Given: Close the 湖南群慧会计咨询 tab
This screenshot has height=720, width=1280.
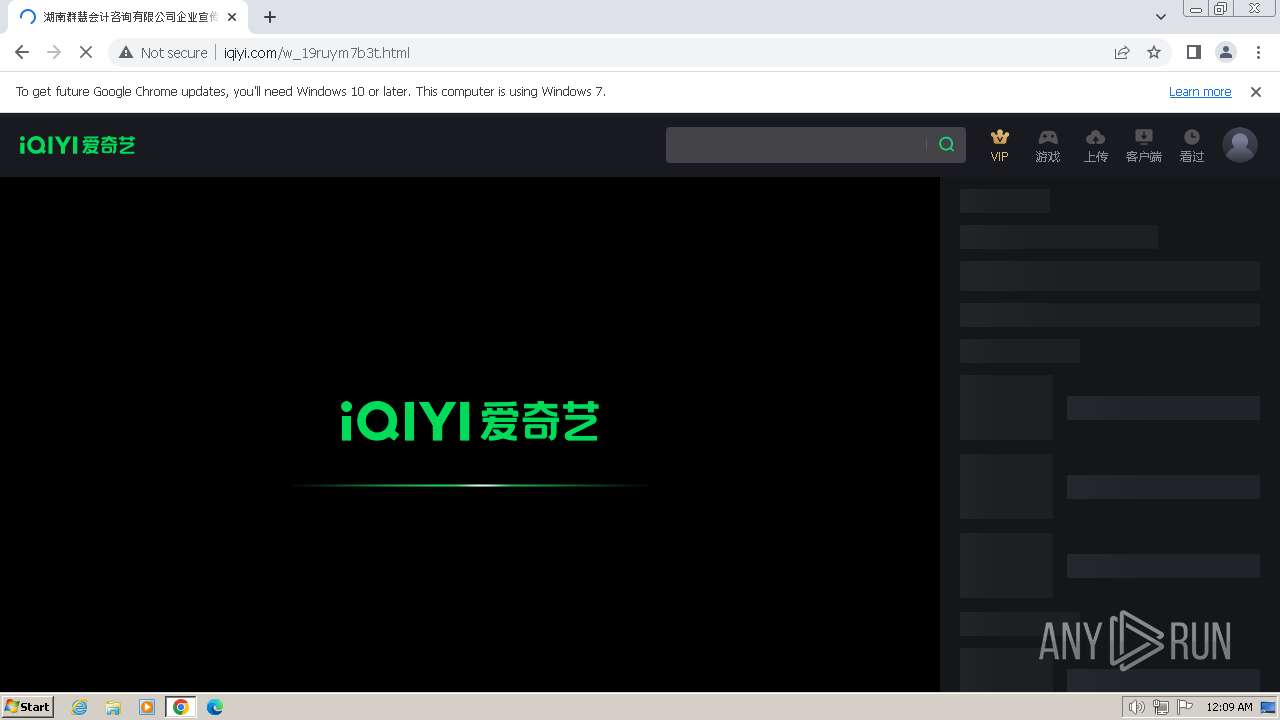Looking at the screenshot, I should [x=232, y=17].
